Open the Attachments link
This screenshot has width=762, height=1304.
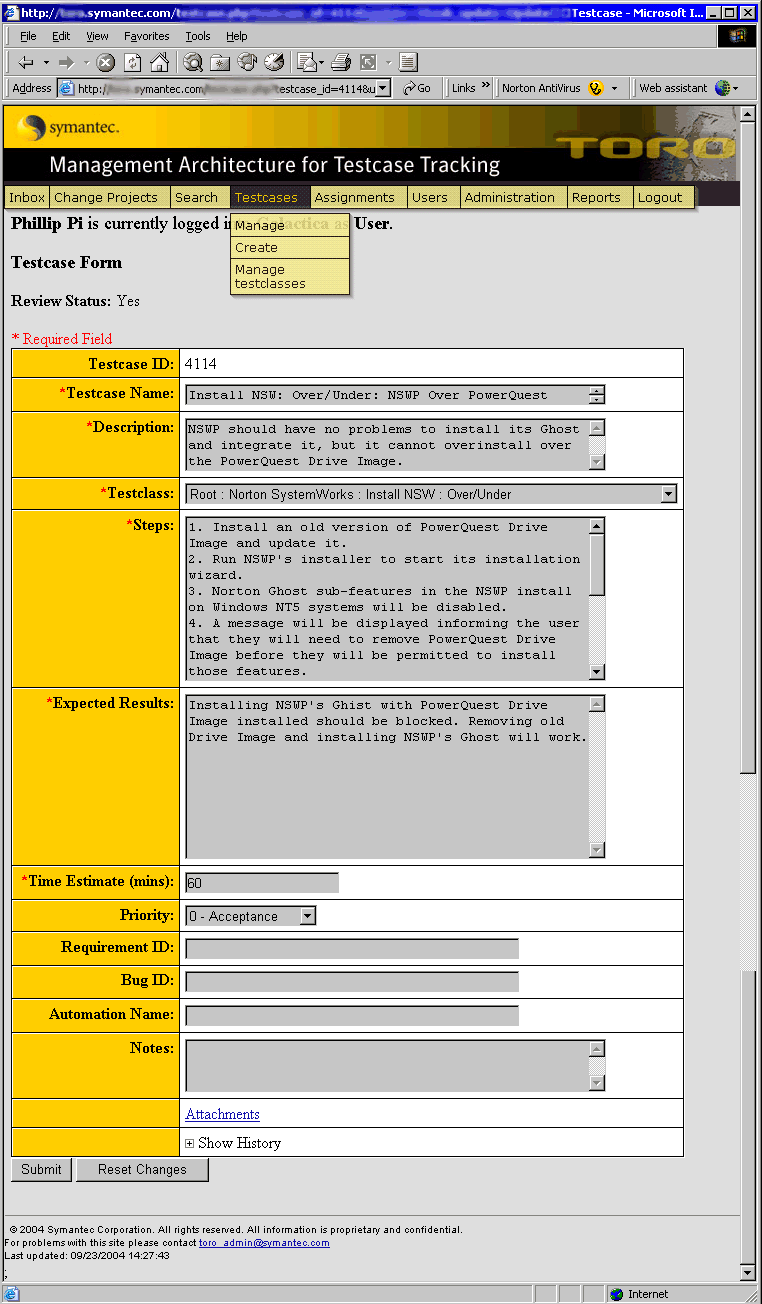click(222, 1114)
